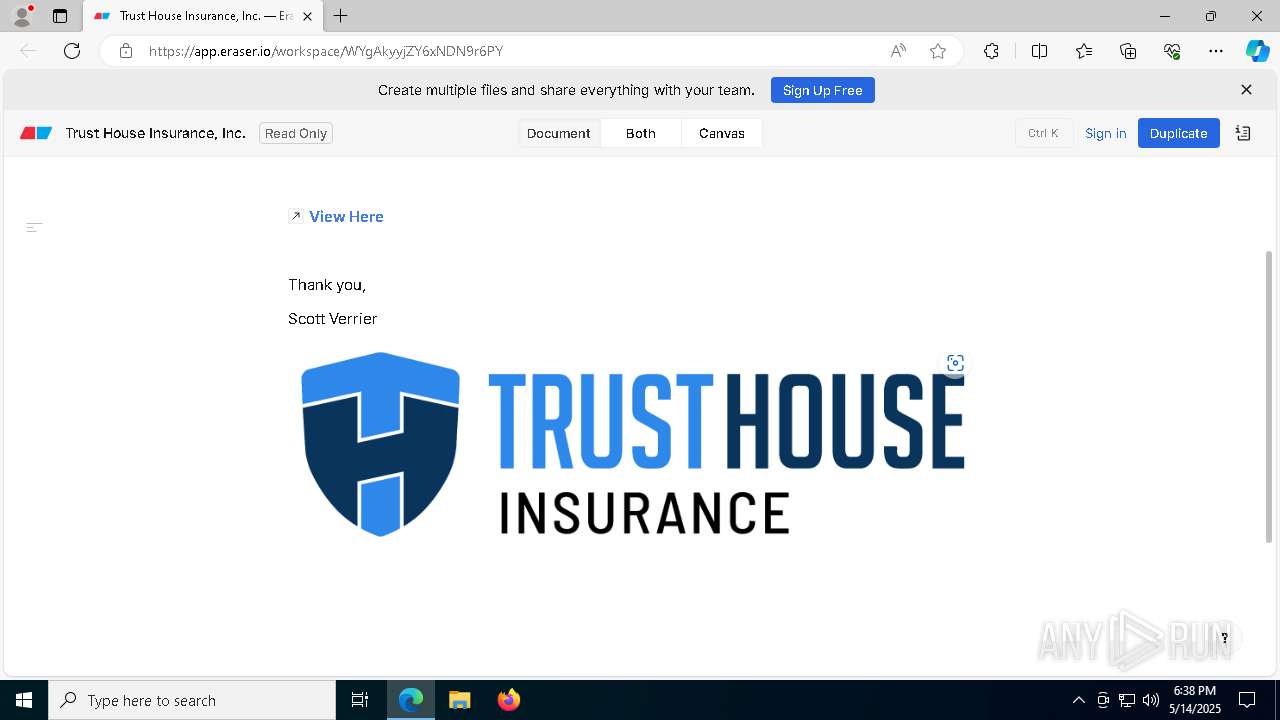Dismiss the sign-up banner
1280x720 pixels.
(1246, 90)
